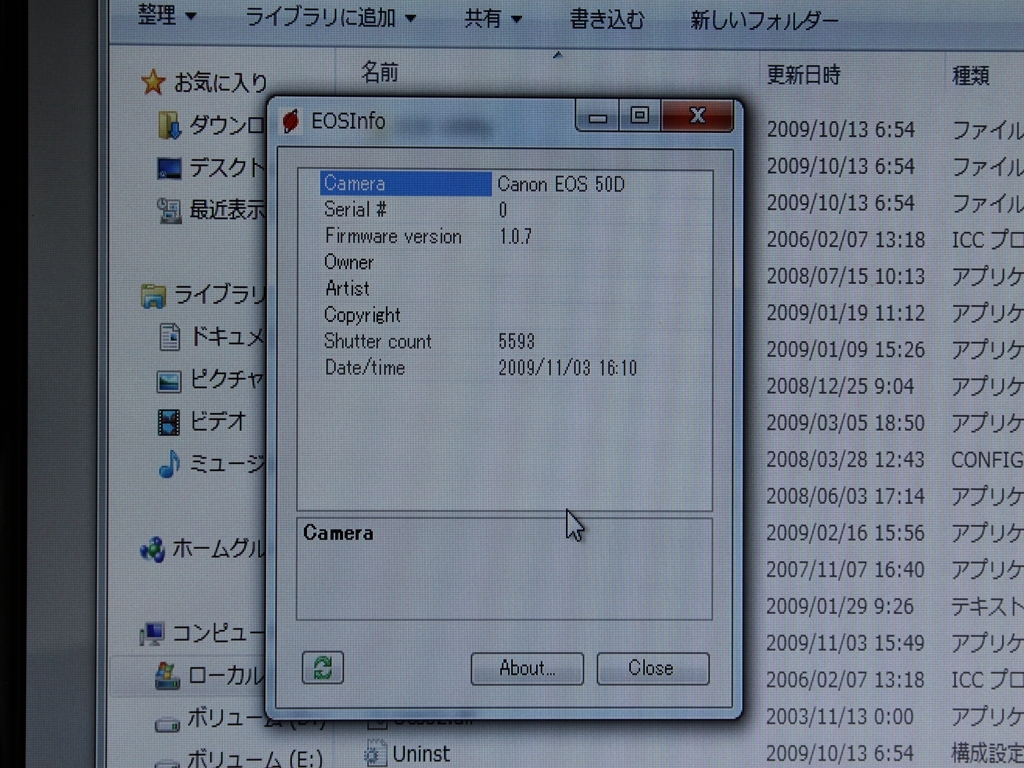Sort by the 更新日時 column header
Screen dimensions: 1024x768
(x=803, y=75)
